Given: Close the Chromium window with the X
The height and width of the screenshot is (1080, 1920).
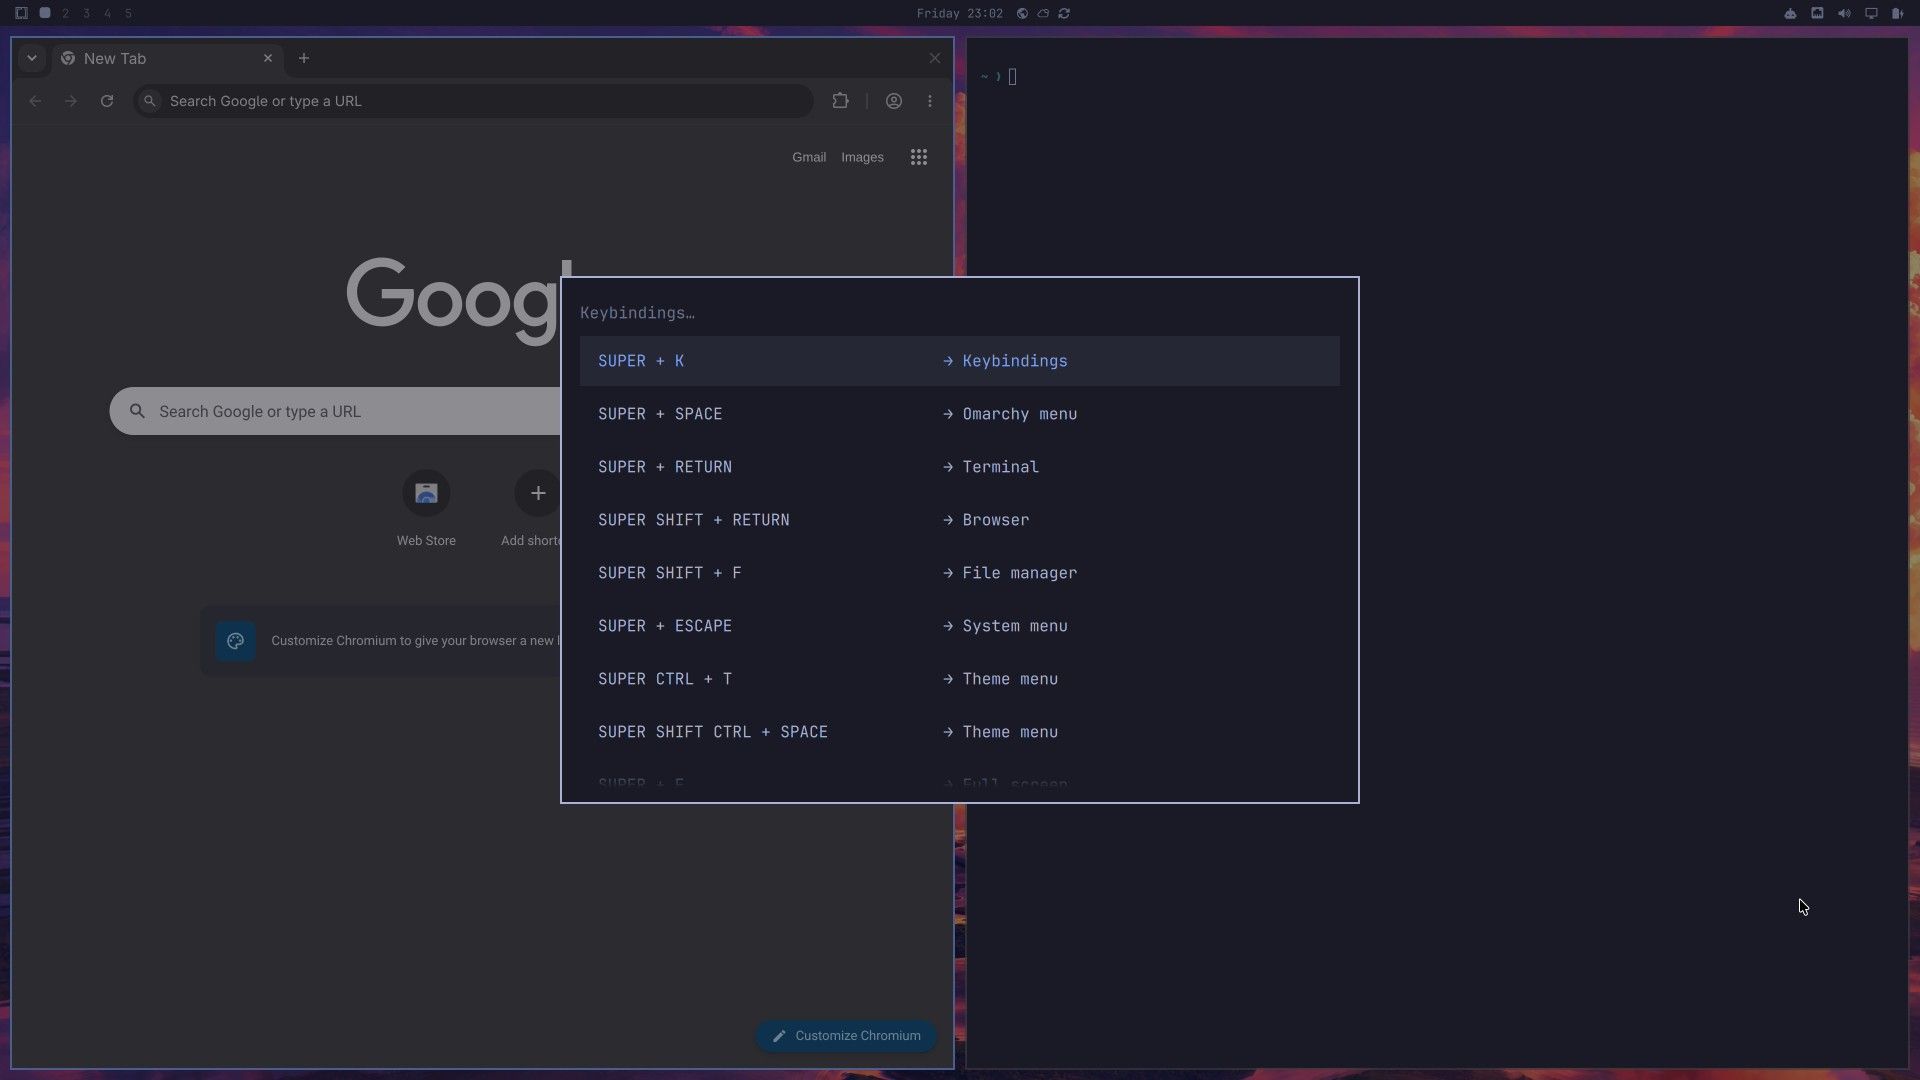Looking at the screenshot, I should point(935,58).
